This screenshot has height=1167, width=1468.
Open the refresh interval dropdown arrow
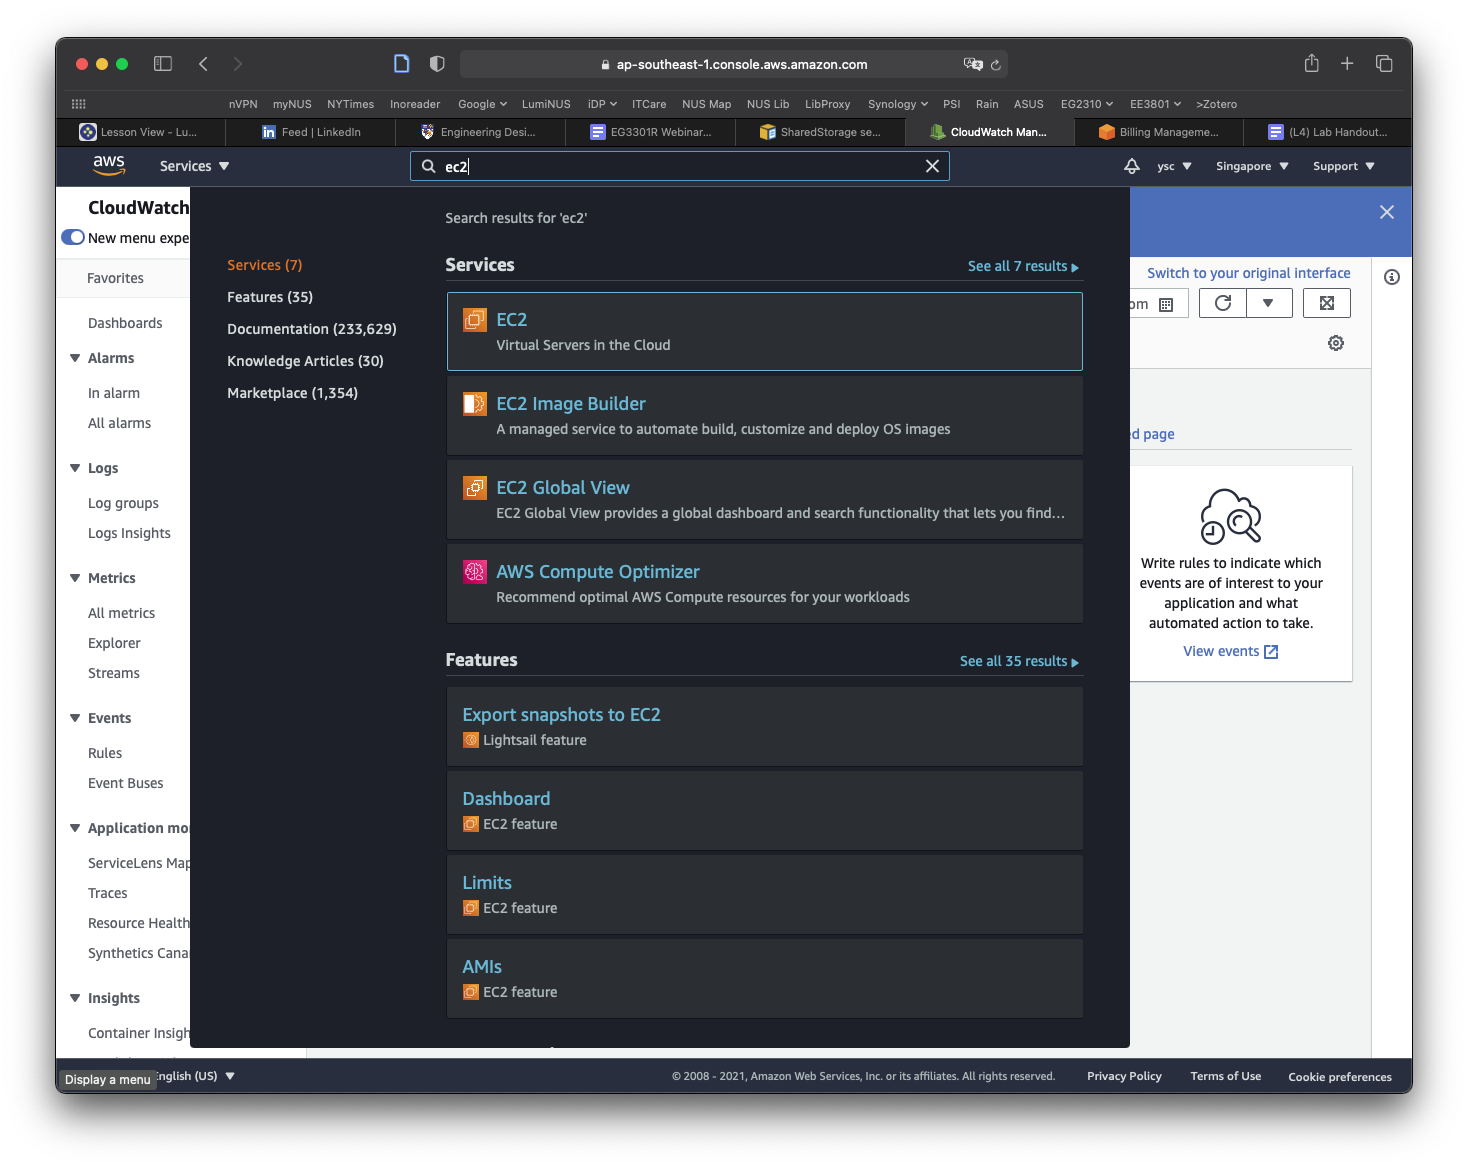point(1268,303)
